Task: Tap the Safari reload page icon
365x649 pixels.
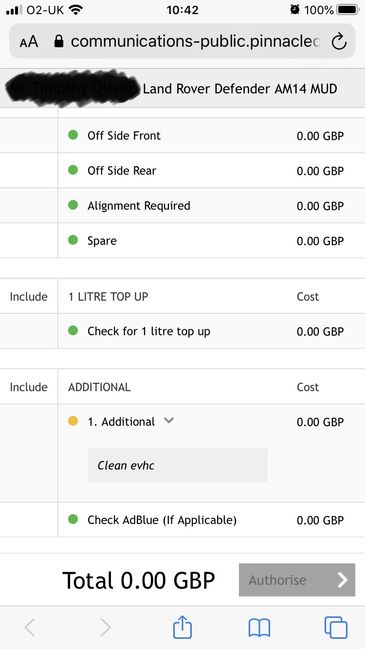Action: point(339,41)
